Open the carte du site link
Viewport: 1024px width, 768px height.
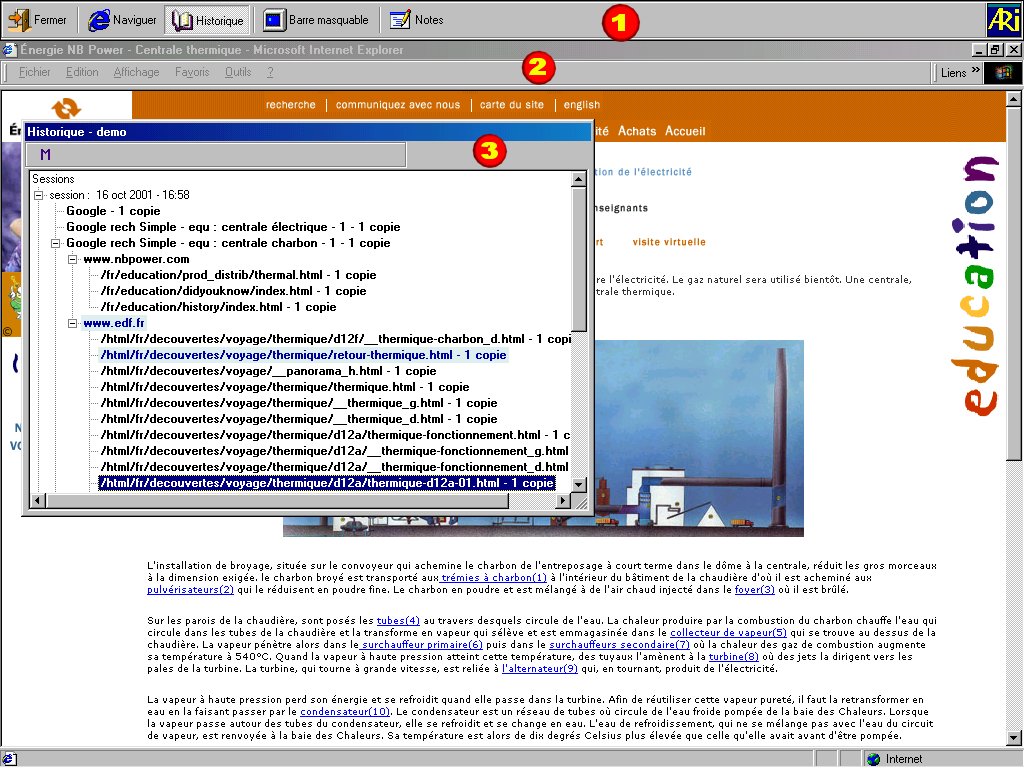coord(511,104)
